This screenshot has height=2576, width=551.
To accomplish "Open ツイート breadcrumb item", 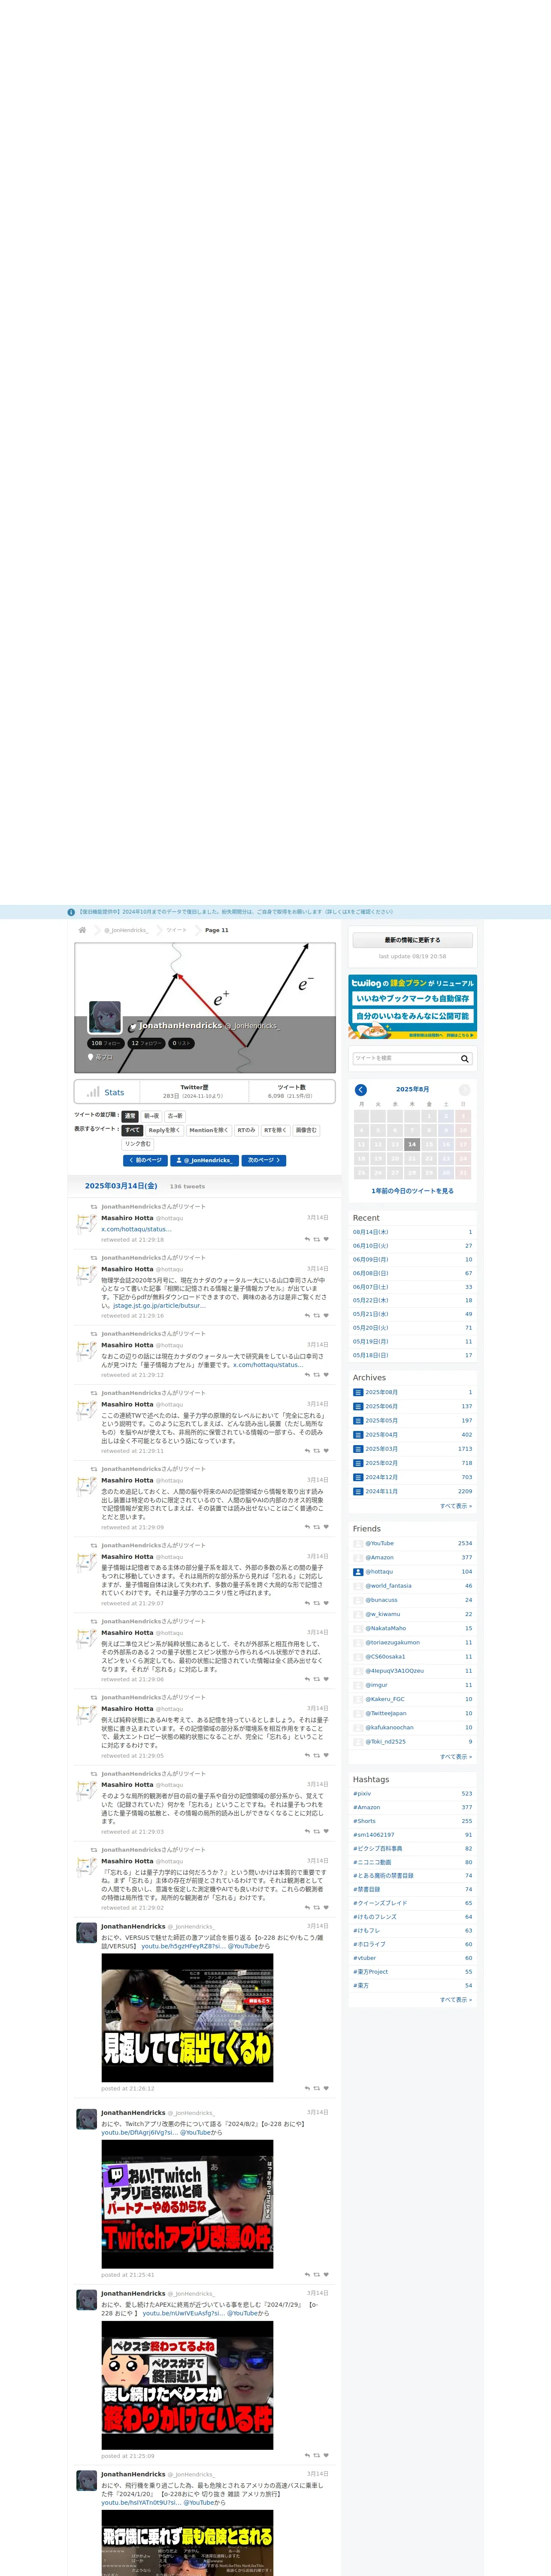I will pos(176,930).
